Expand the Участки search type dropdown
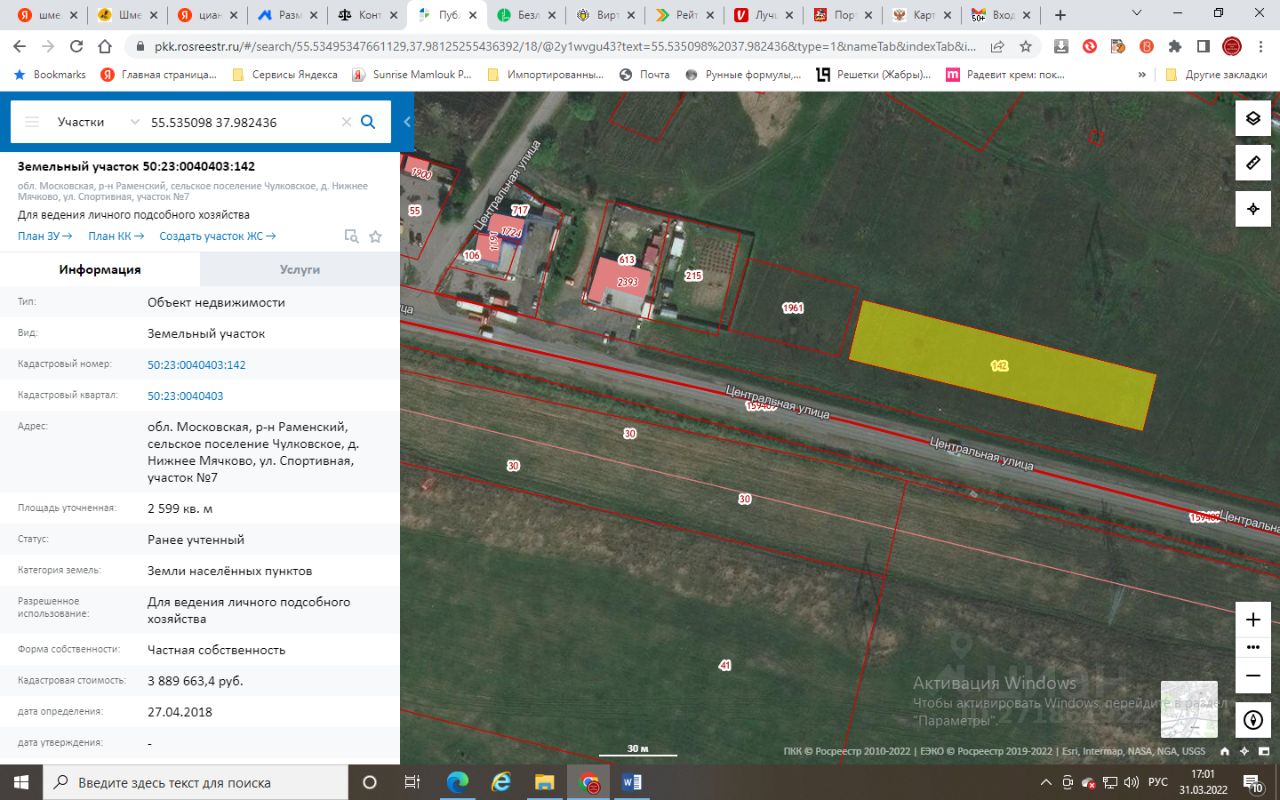The width and height of the screenshot is (1280, 800). [135, 122]
